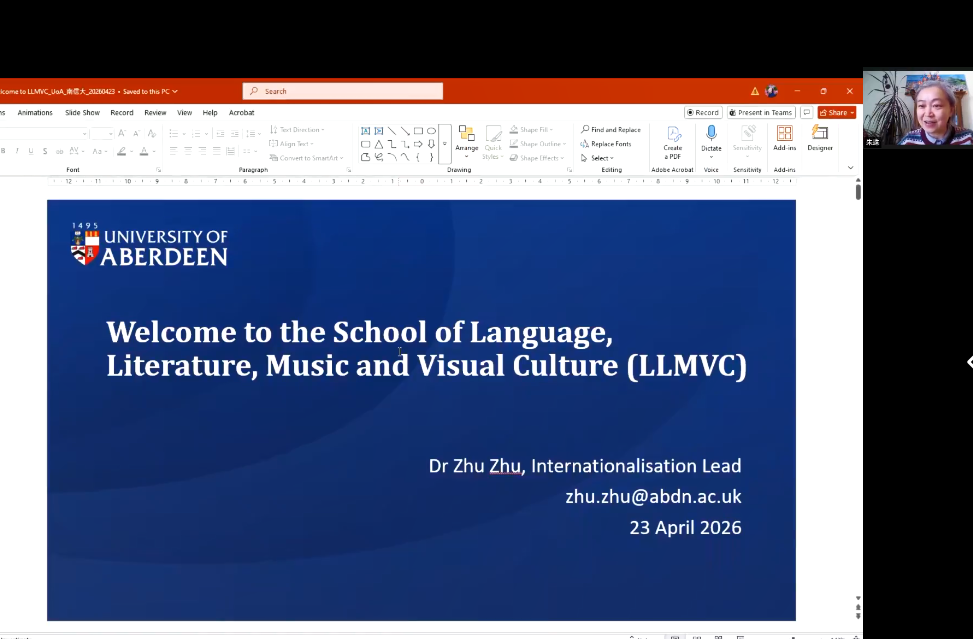
Task: Click the Record button at top right
Action: 703,113
